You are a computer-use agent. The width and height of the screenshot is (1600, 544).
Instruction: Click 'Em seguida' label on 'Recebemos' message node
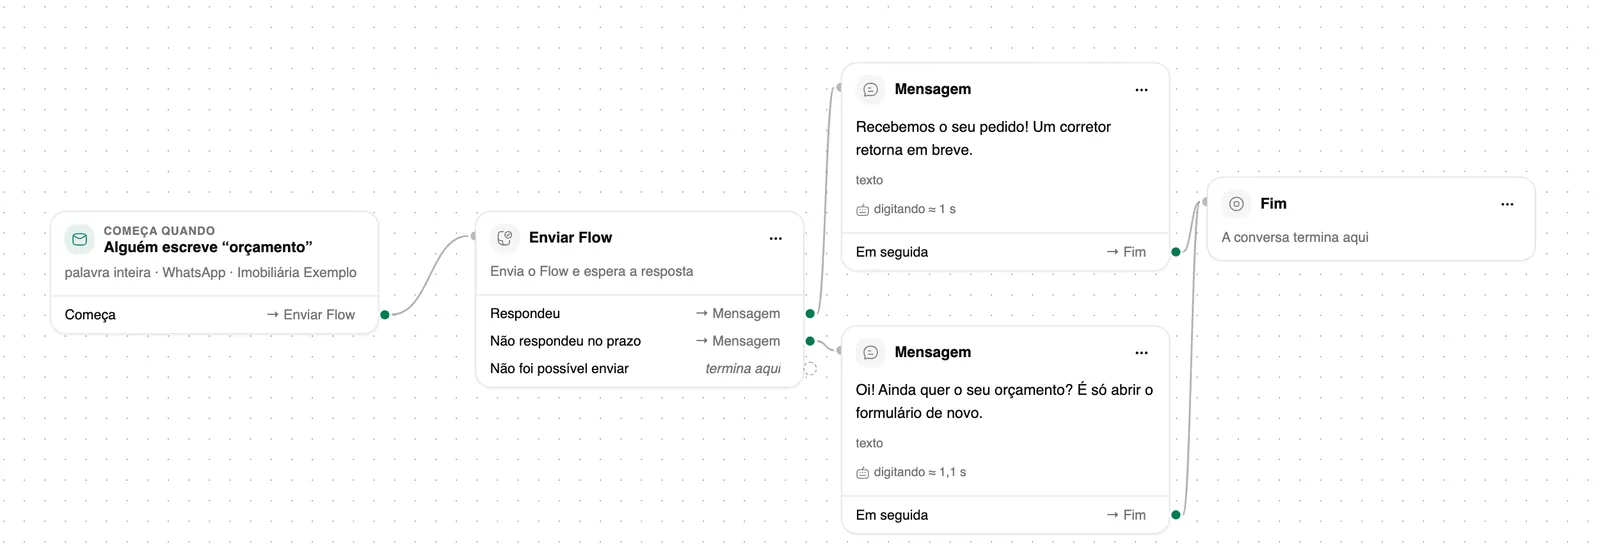892,252
